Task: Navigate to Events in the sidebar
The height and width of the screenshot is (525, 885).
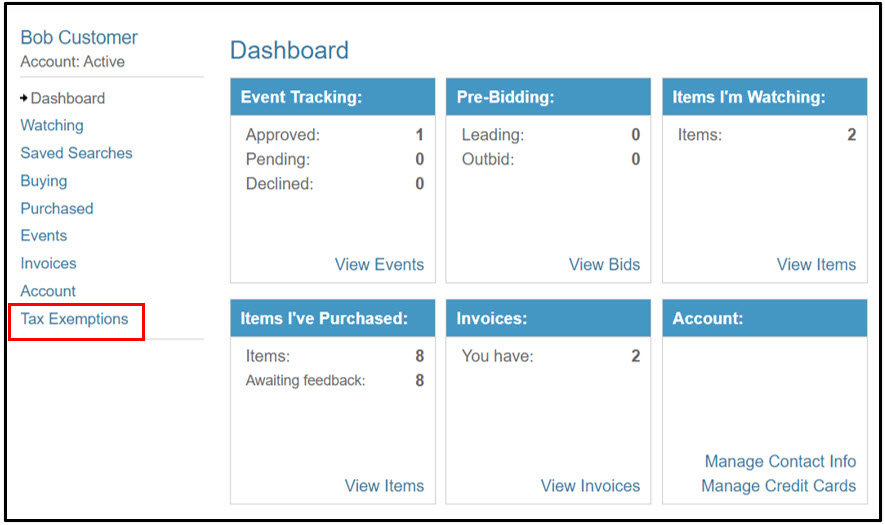Action: tap(44, 235)
